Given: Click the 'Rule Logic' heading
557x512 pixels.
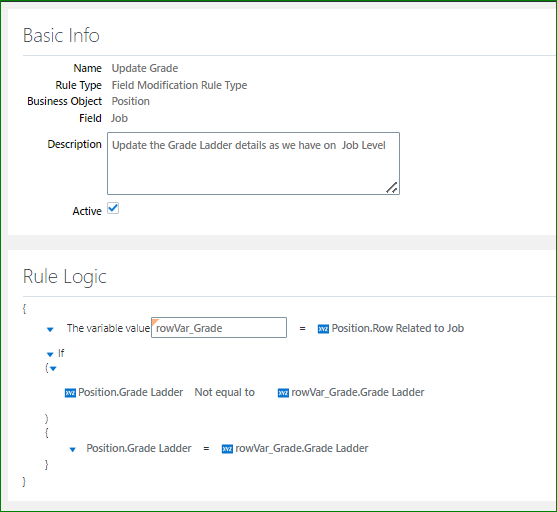Looking at the screenshot, I should coord(65,276).
